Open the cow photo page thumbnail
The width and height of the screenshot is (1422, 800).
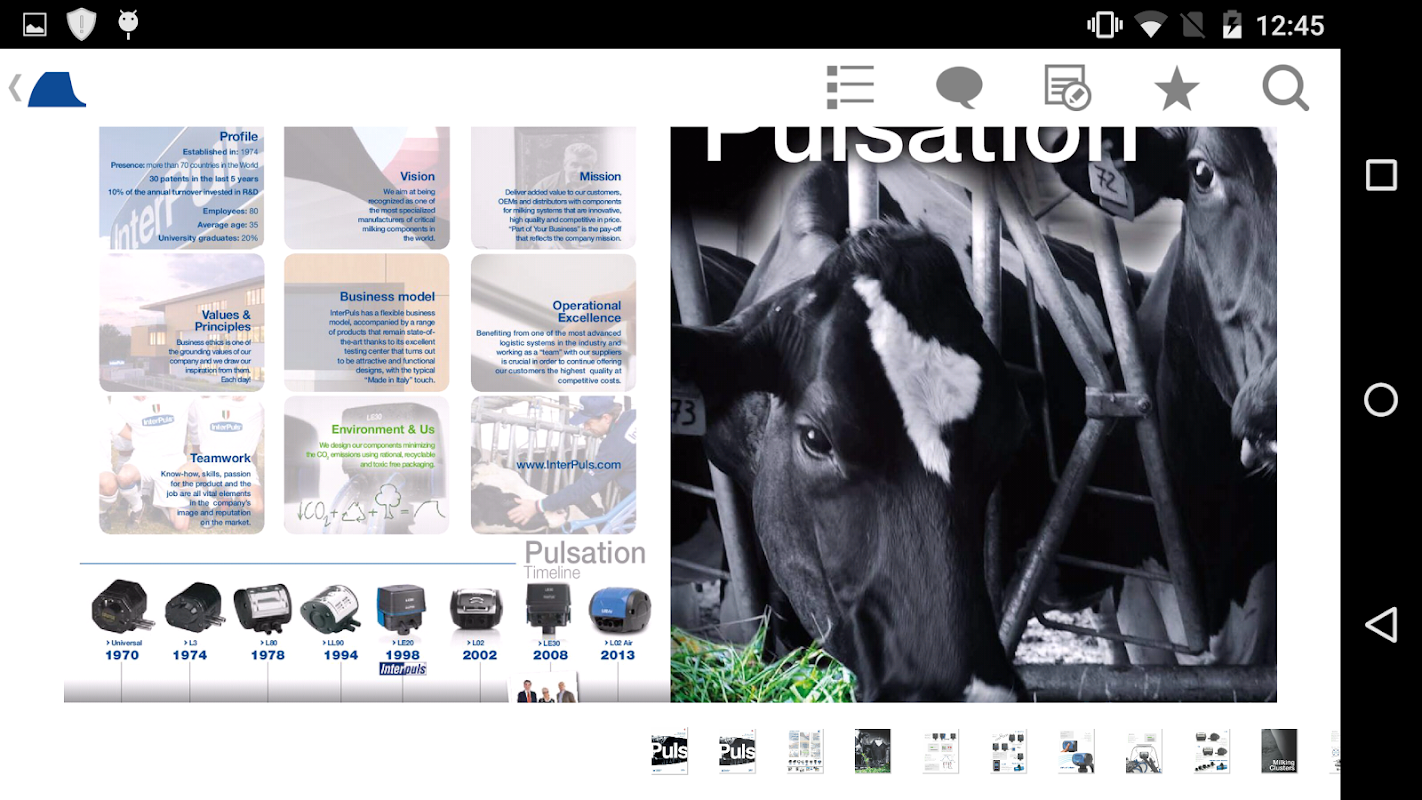[872, 750]
